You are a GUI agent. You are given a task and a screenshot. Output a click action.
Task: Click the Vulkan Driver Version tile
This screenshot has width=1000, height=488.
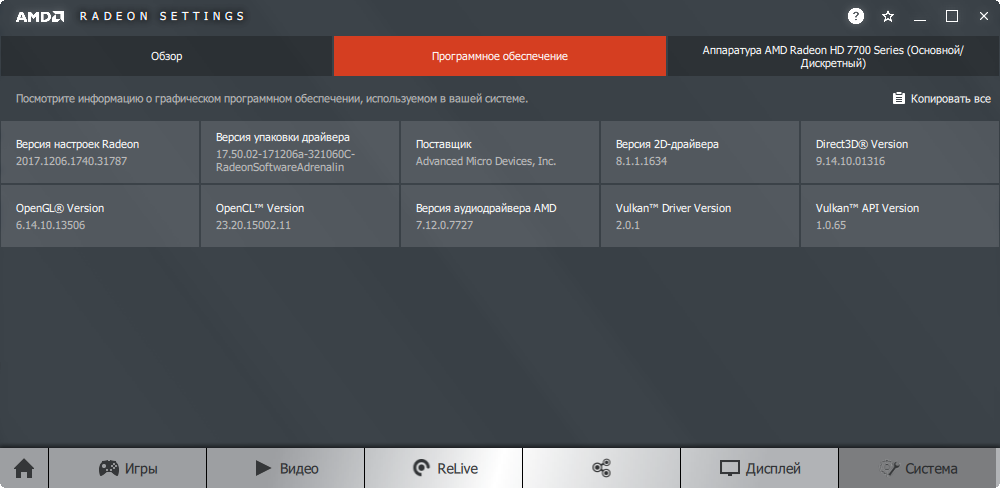click(x=700, y=216)
